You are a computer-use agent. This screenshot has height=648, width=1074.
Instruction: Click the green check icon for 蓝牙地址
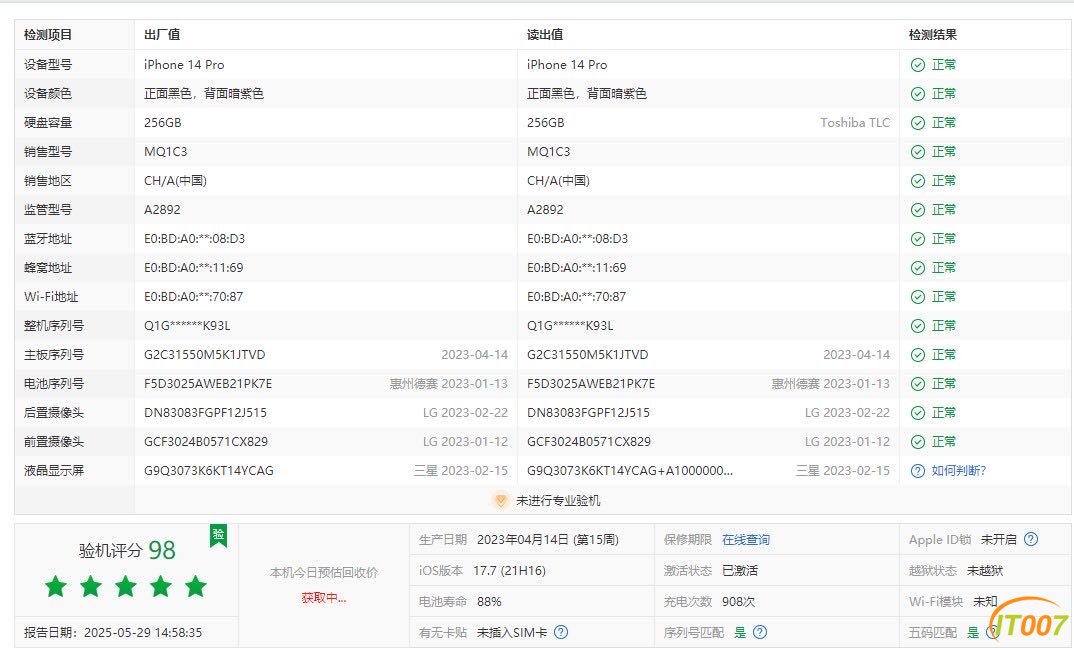918,239
